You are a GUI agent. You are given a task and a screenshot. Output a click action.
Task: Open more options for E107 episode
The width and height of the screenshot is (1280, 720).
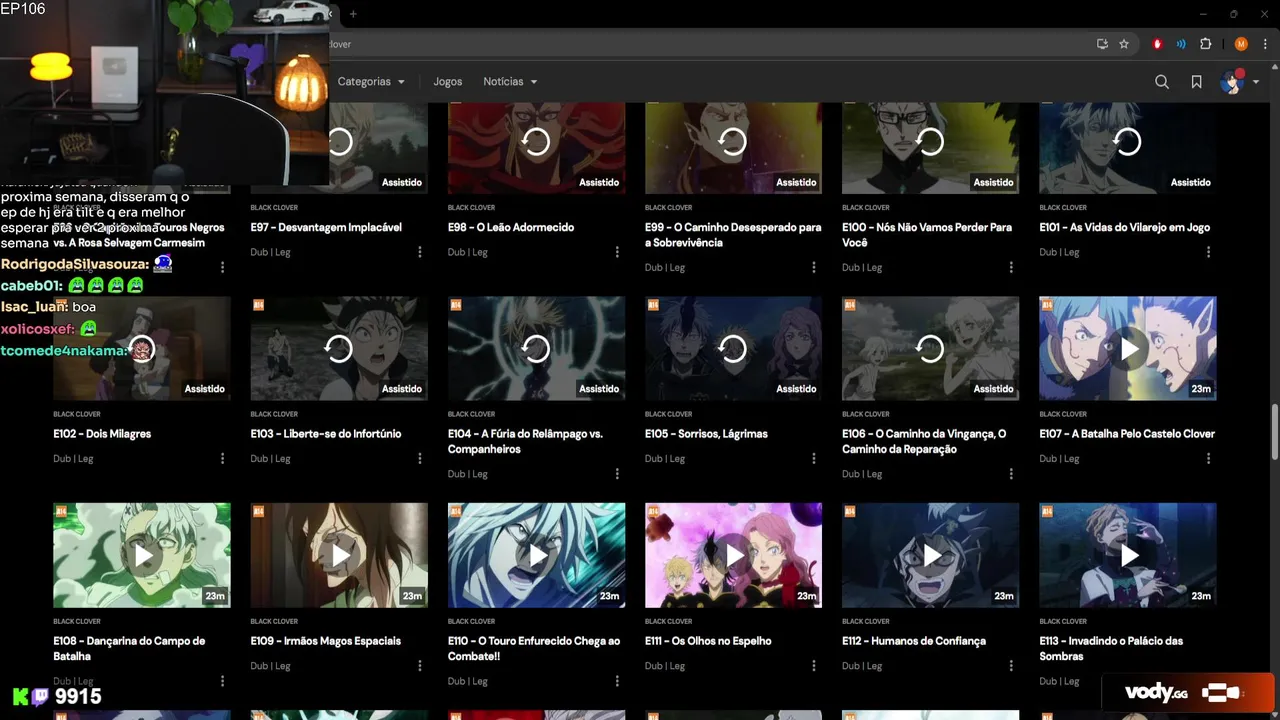[x=1208, y=458]
